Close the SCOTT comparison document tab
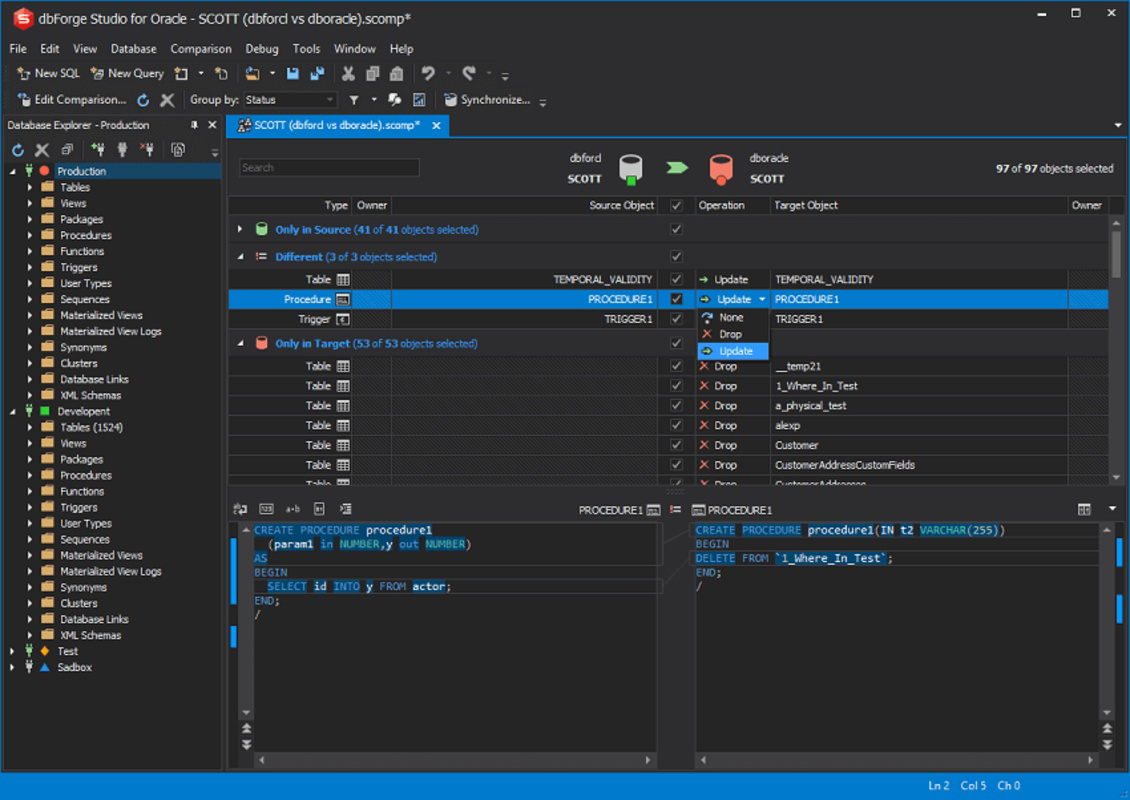The height and width of the screenshot is (800, 1130). coord(436,125)
